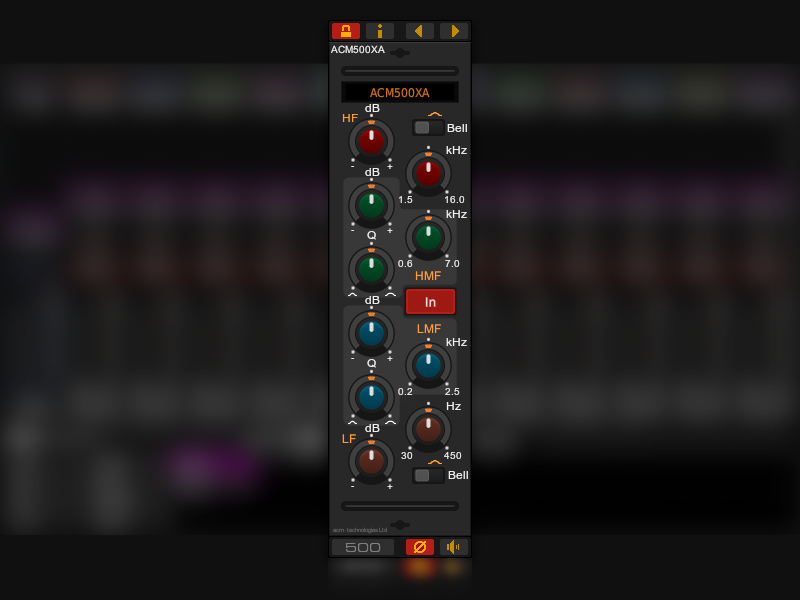Click the speaker monitor icon
Screen dimensions: 800x600
(x=454, y=547)
